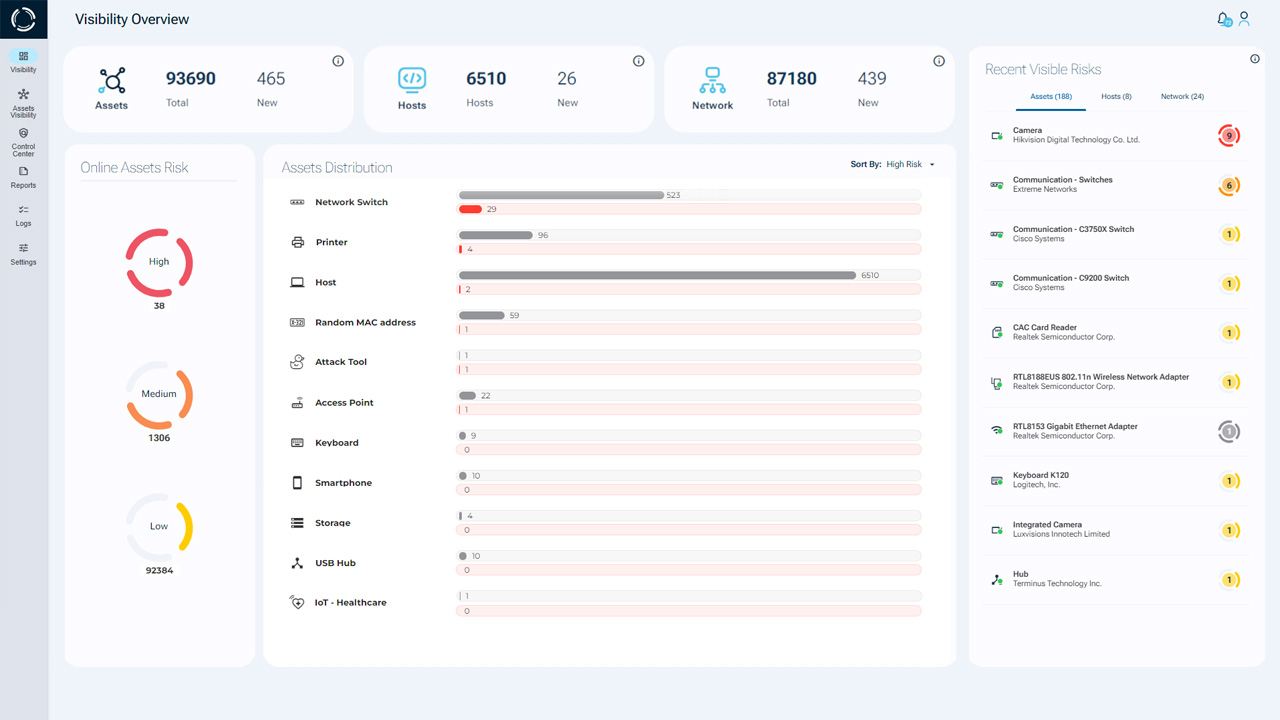Click the High risk donut chart
Image resolution: width=1280 pixels, height=720 pixels.
pos(159,262)
